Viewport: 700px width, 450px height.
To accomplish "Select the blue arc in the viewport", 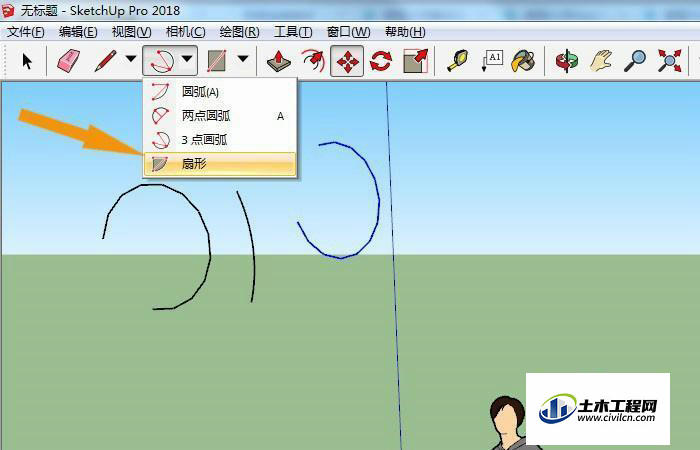I will pyautogui.click(x=379, y=201).
